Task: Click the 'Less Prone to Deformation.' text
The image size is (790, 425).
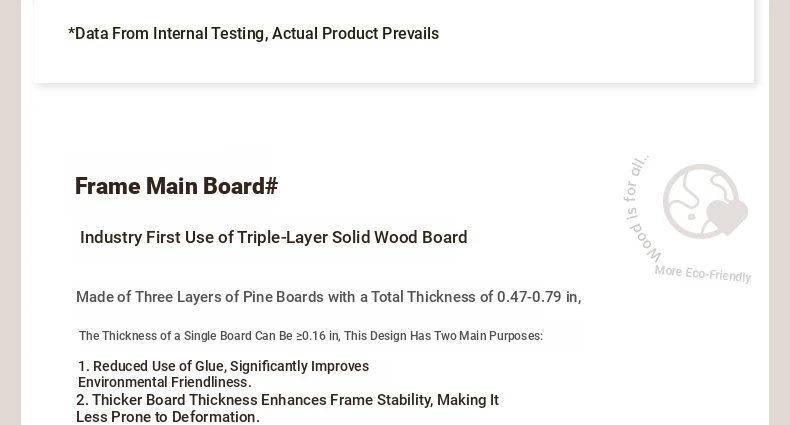Action: click(x=168, y=417)
